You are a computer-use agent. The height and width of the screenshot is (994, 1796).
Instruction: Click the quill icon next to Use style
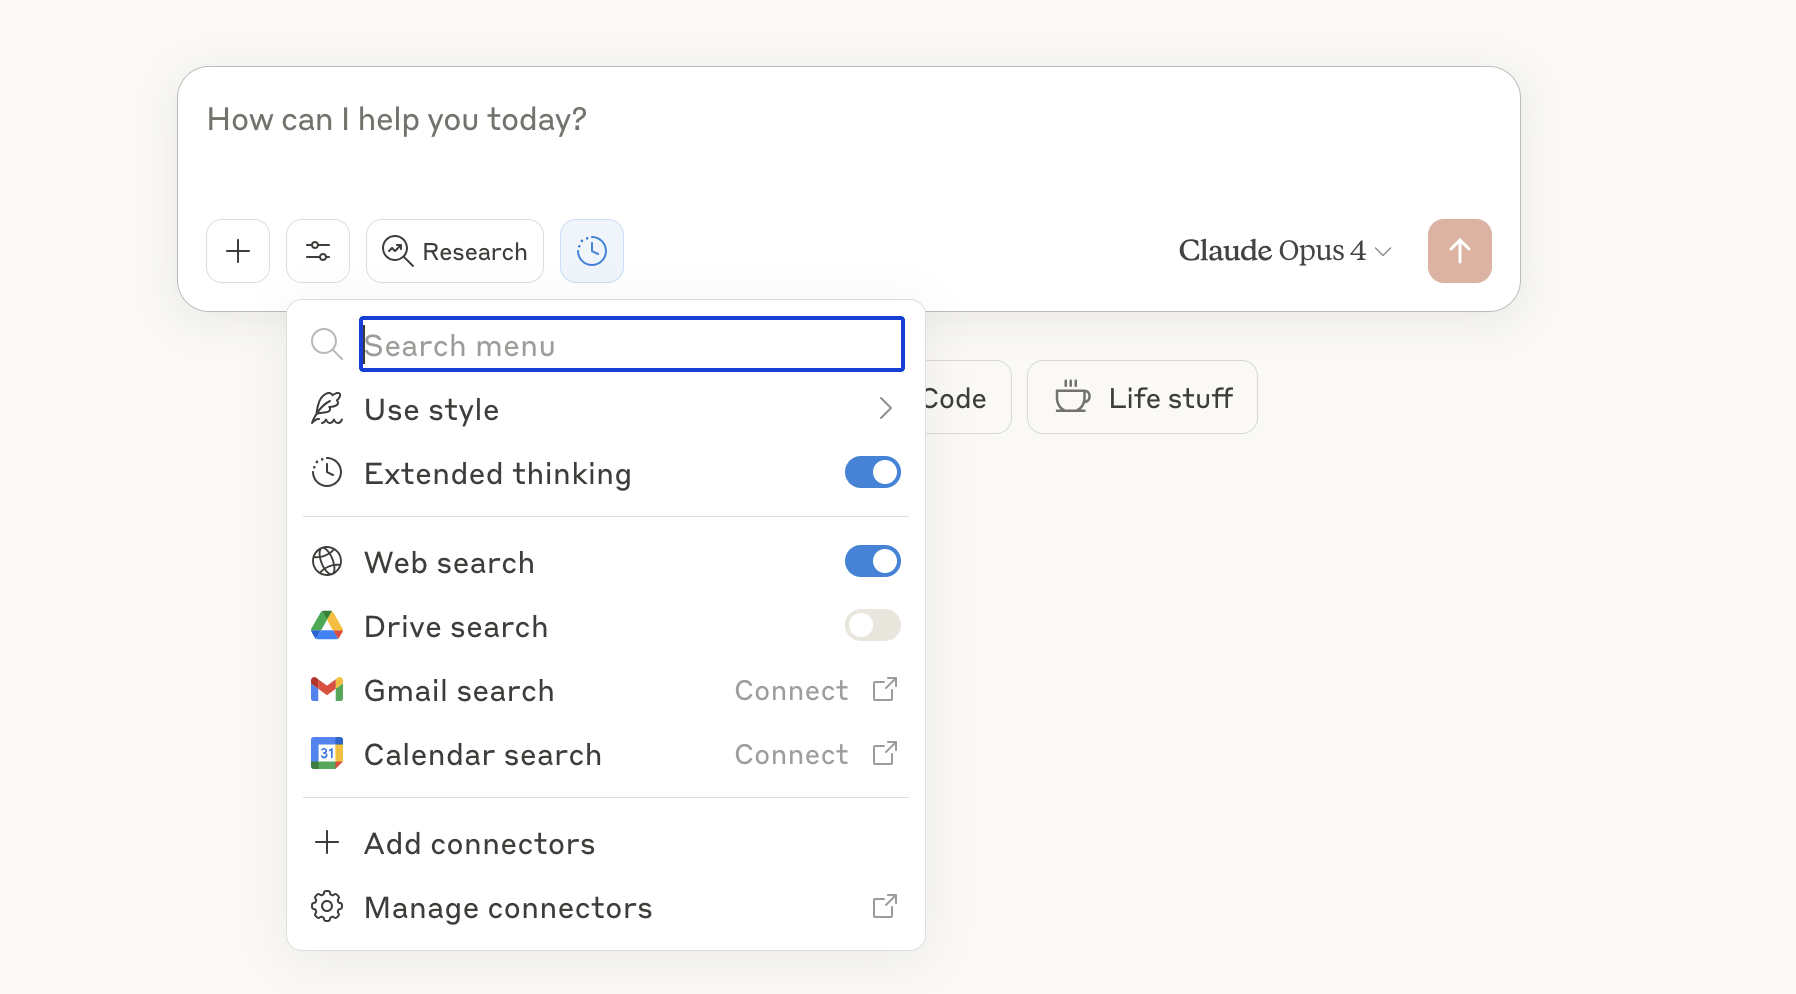click(x=327, y=408)
